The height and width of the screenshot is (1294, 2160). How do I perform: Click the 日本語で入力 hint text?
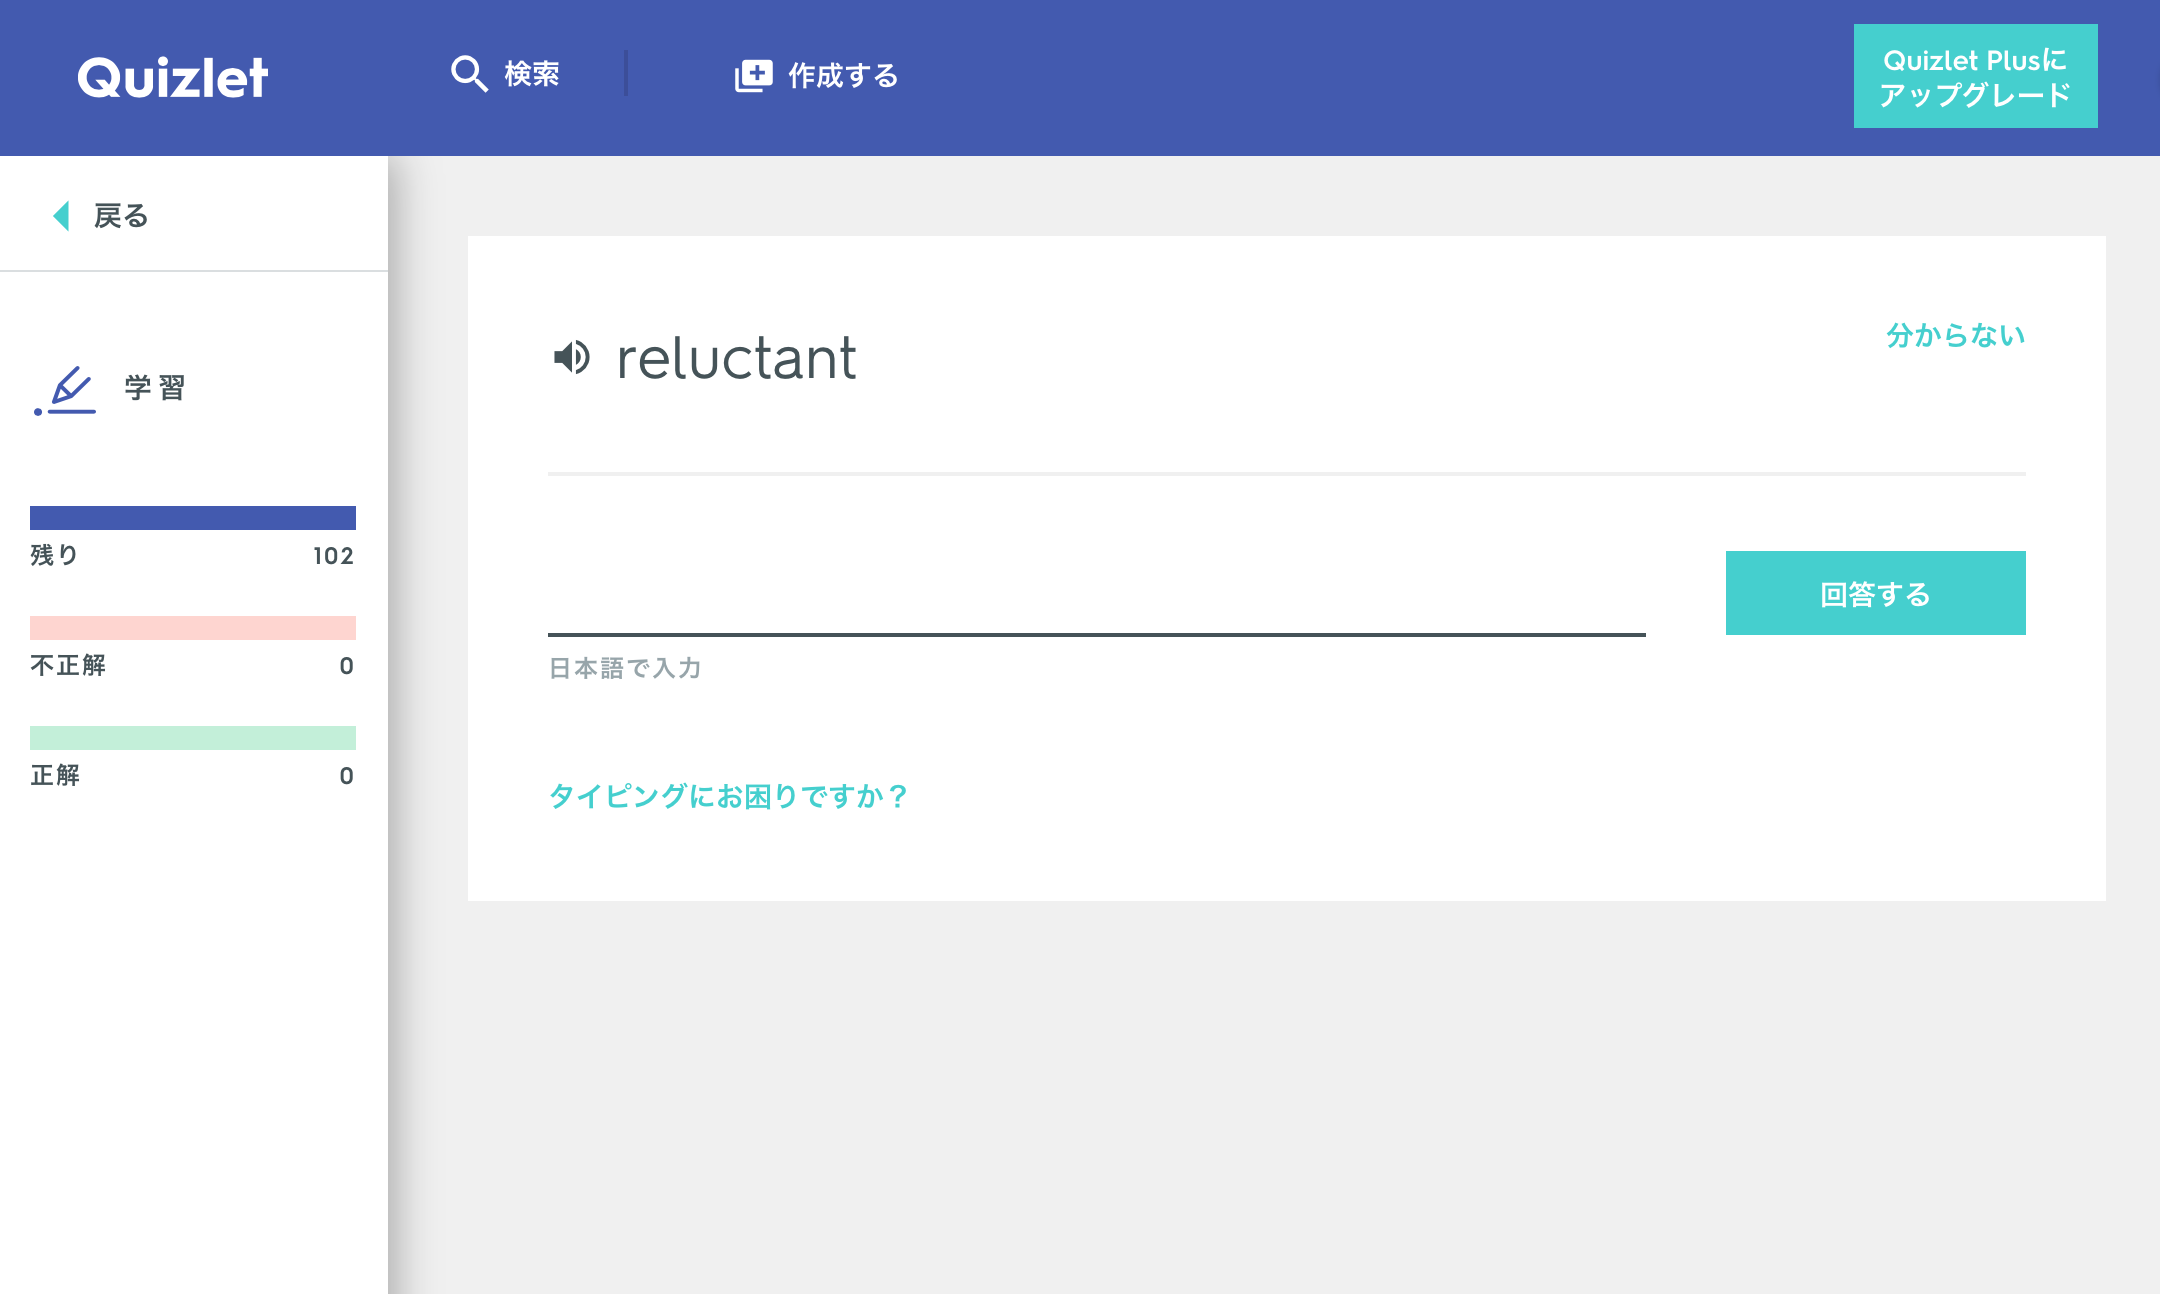(x=625, y=668)
